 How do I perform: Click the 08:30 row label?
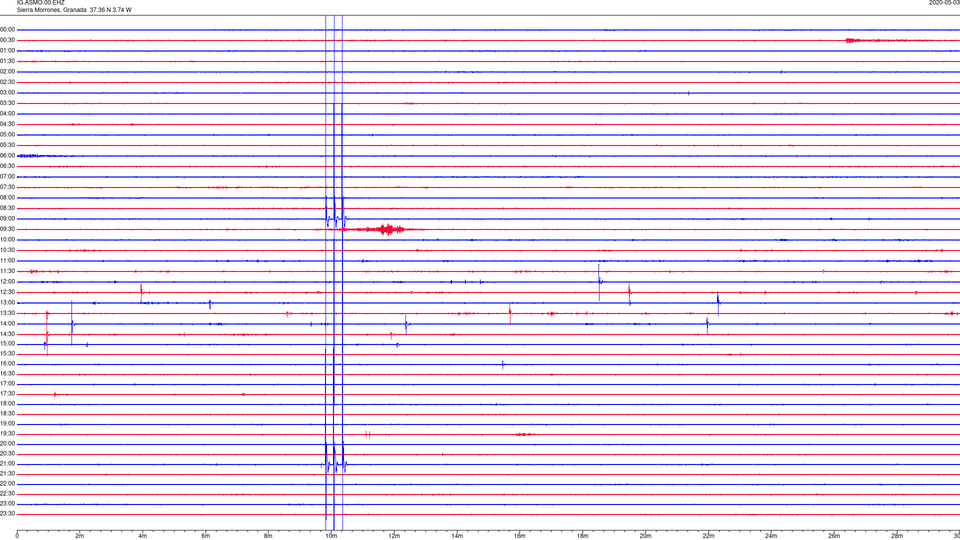coord(8,208)
